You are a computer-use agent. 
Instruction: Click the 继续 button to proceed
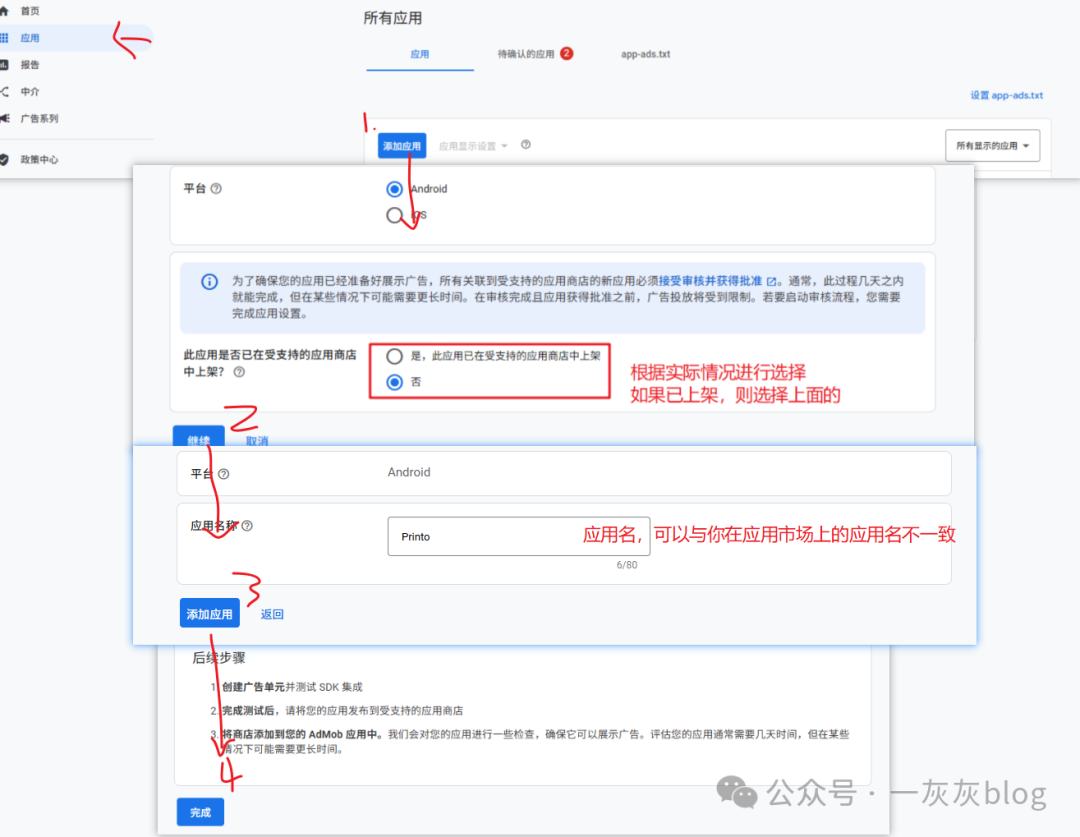pyautogui.click(x=199, y=440)
